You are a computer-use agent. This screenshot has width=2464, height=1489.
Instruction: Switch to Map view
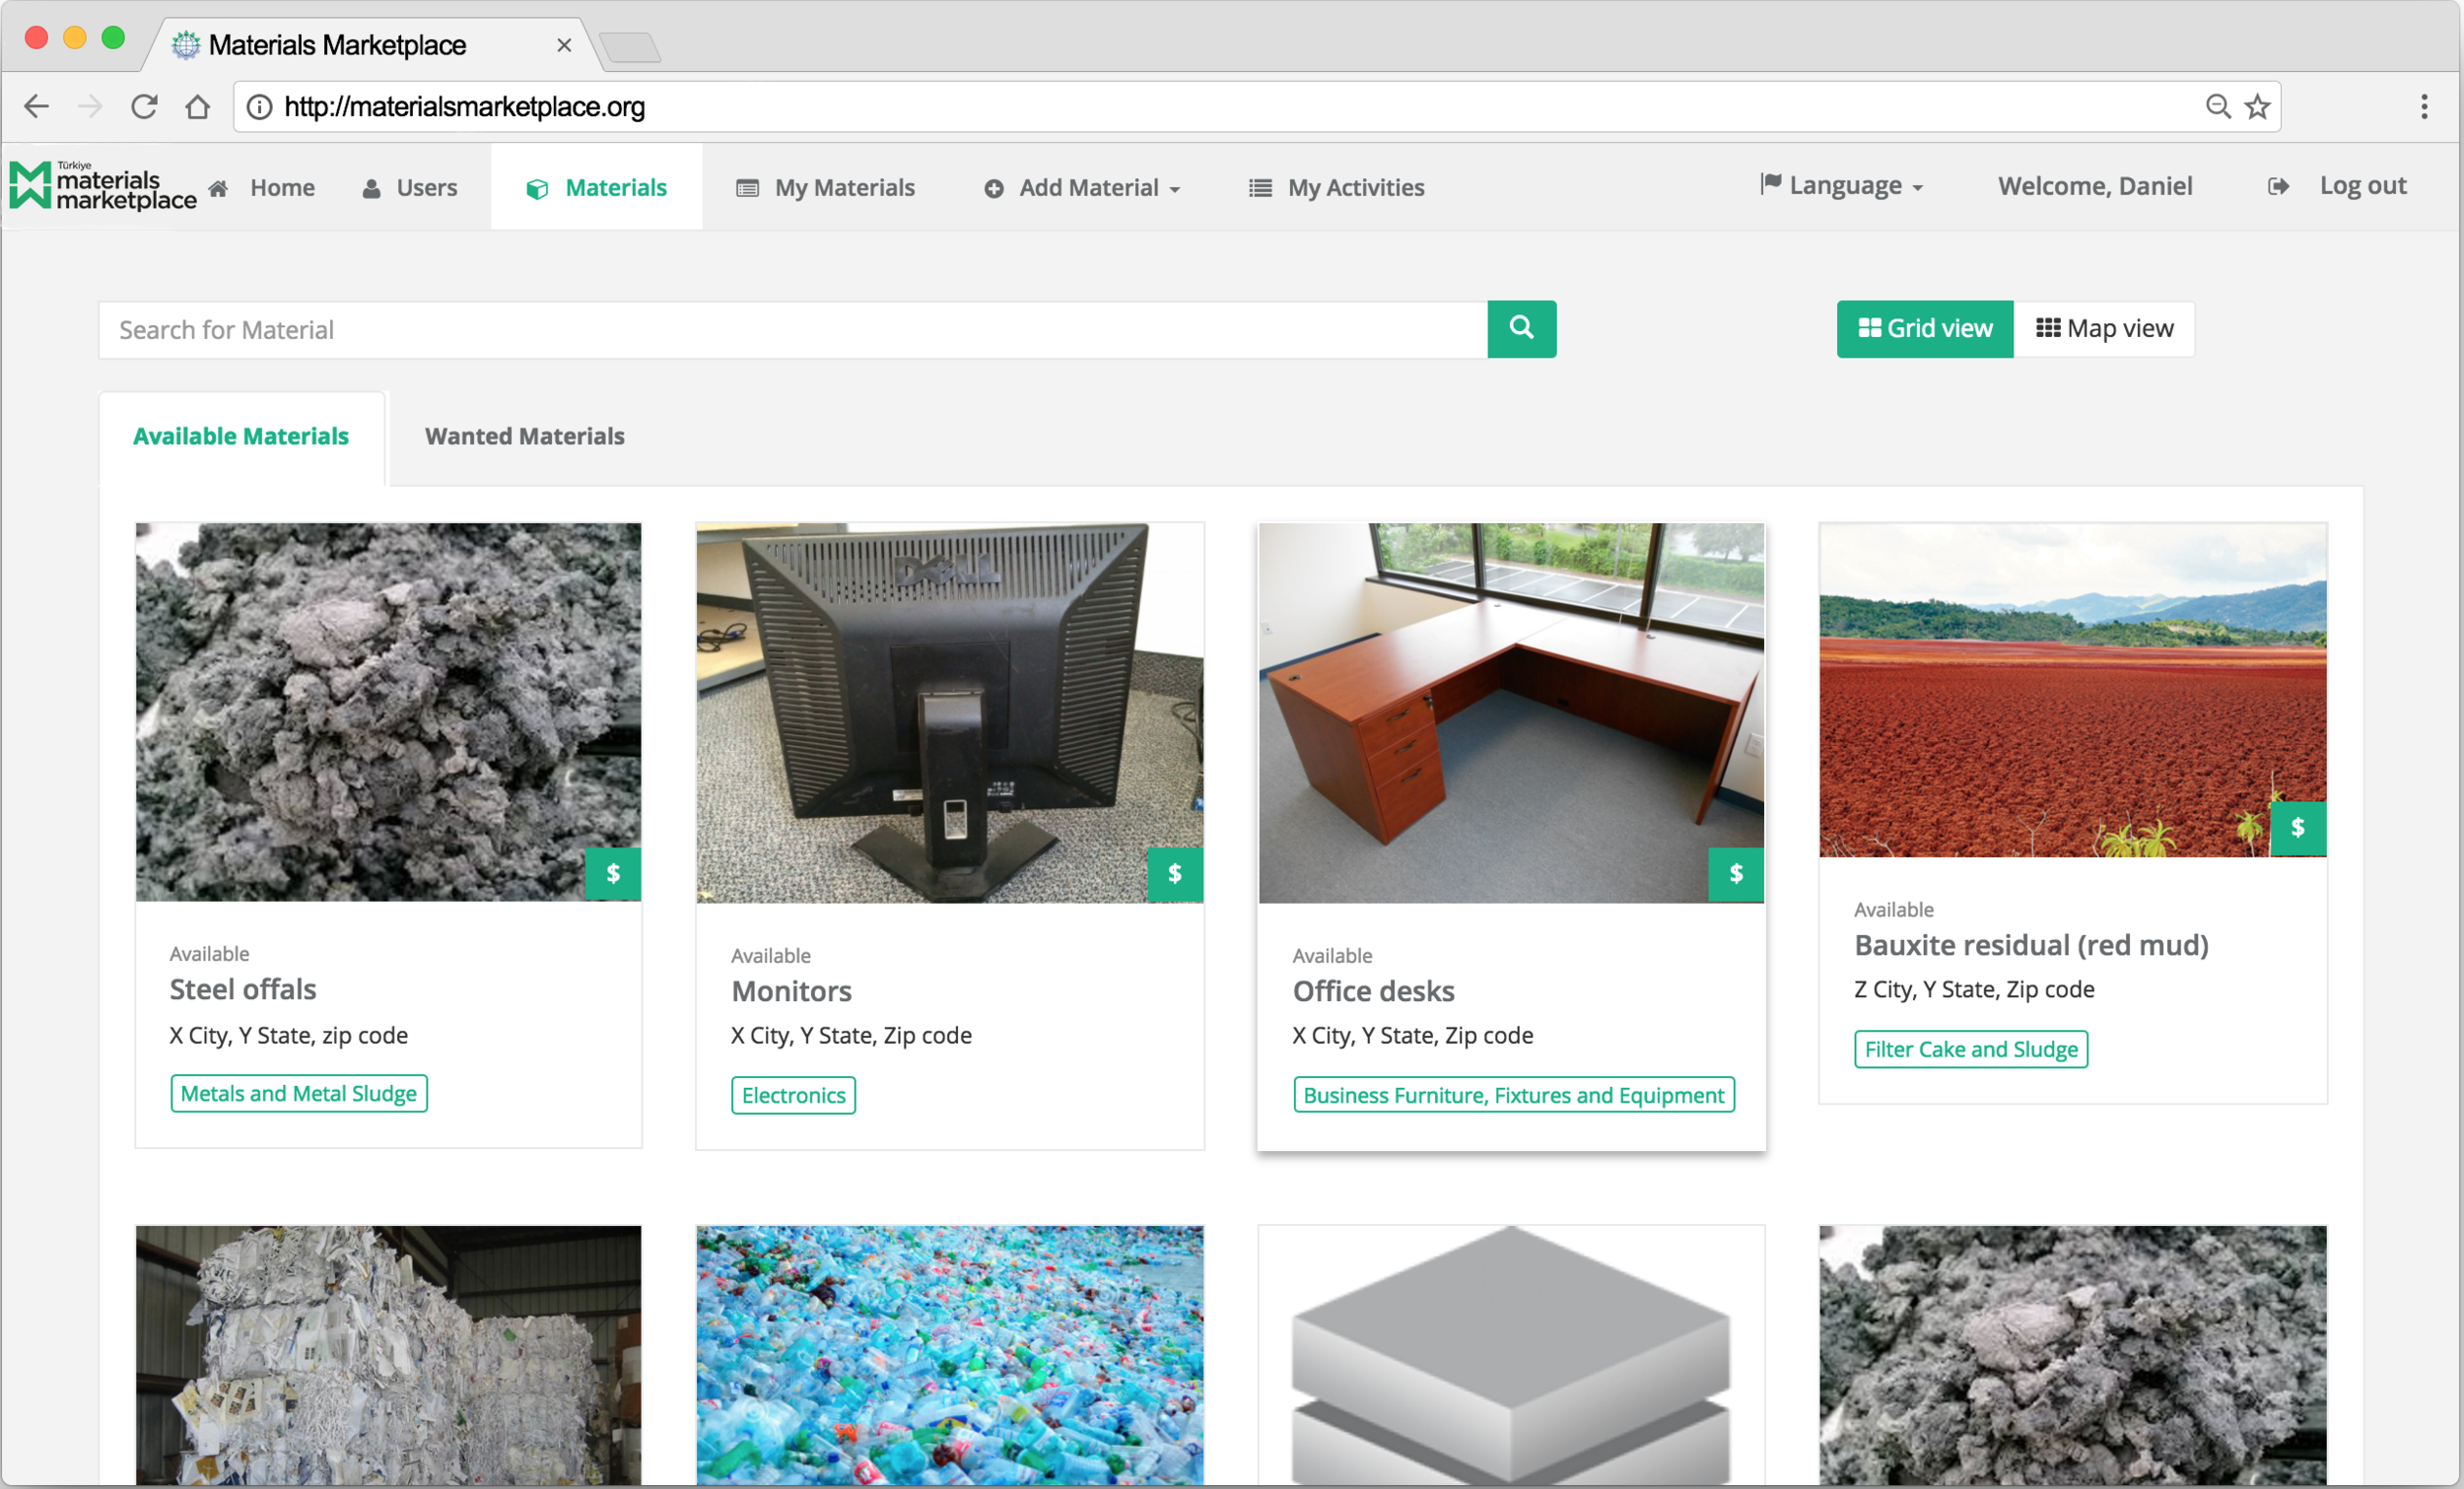2104,328
